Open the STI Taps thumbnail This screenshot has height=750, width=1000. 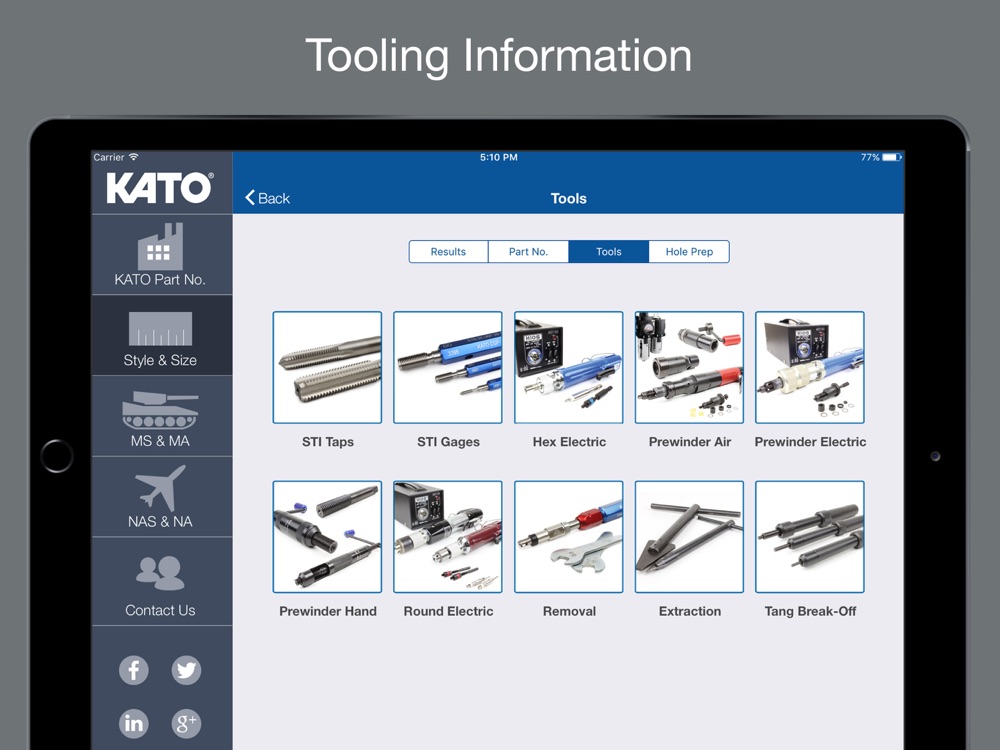tap(327, 367)
